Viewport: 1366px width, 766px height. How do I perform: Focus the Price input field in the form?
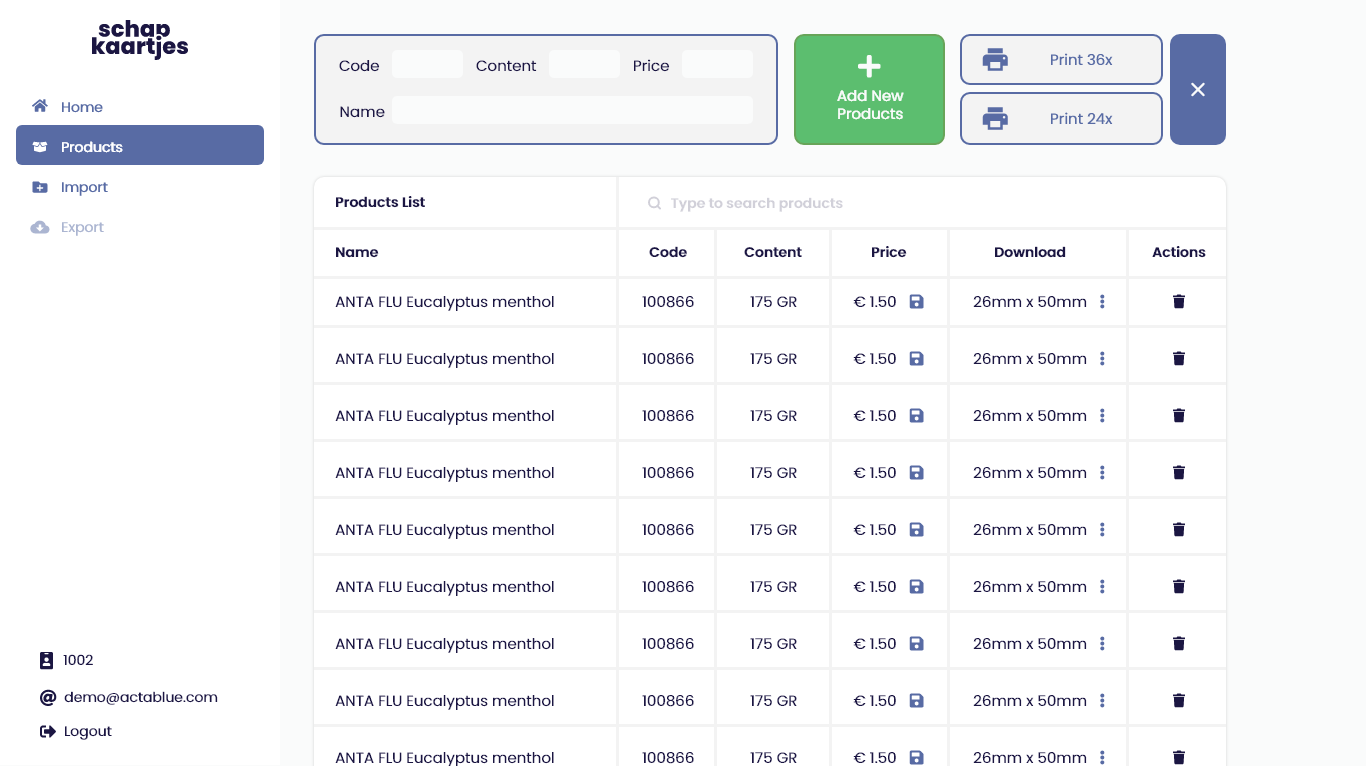[x=717, y=65]
